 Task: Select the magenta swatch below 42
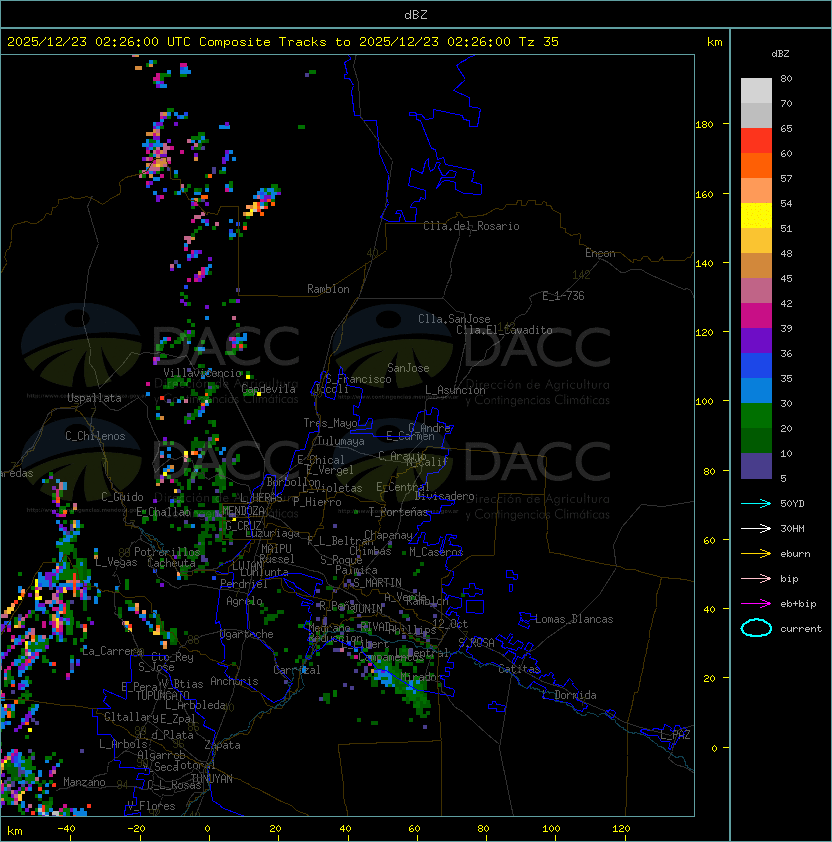click(756, 316)
